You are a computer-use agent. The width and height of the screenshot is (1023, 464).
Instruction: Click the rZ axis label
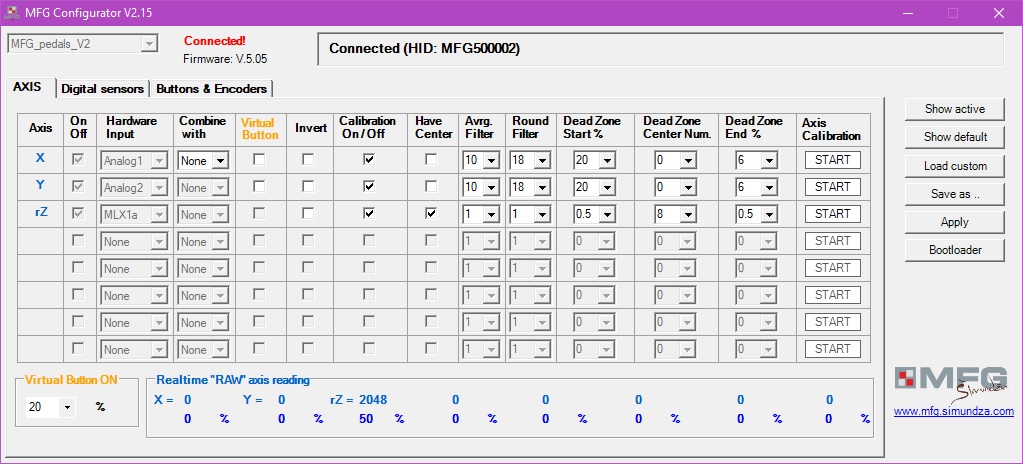pos(40,211)
